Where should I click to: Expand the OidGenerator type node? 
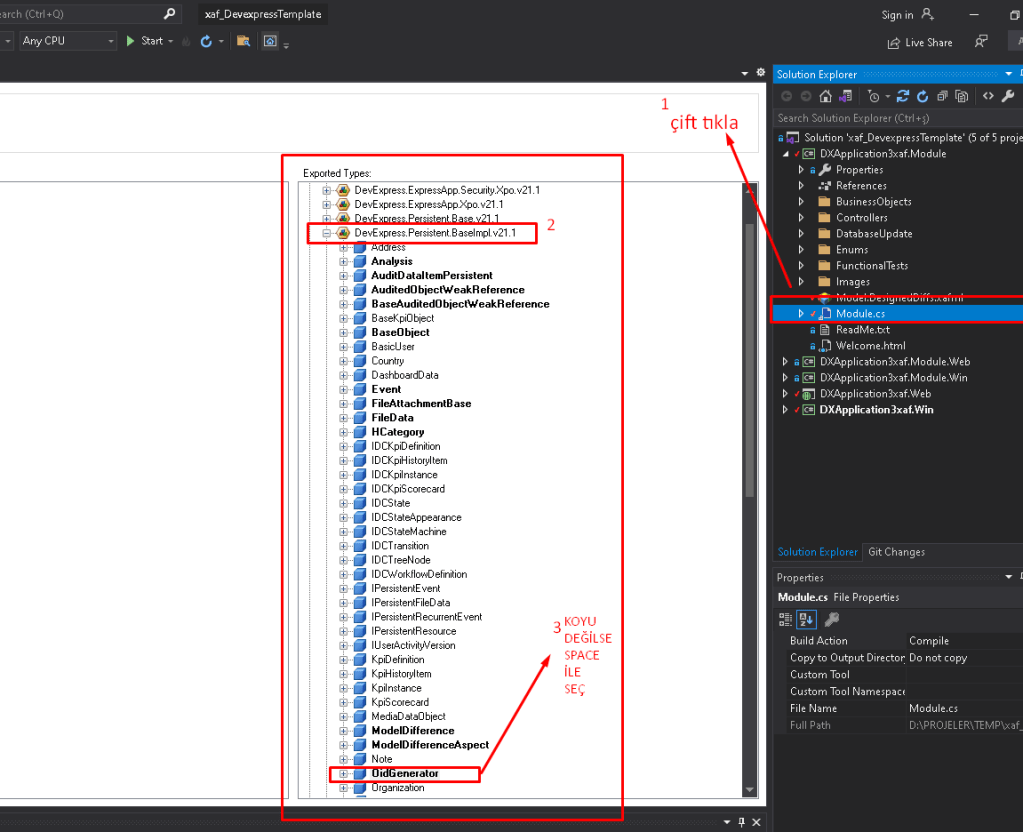pos(344,774)
